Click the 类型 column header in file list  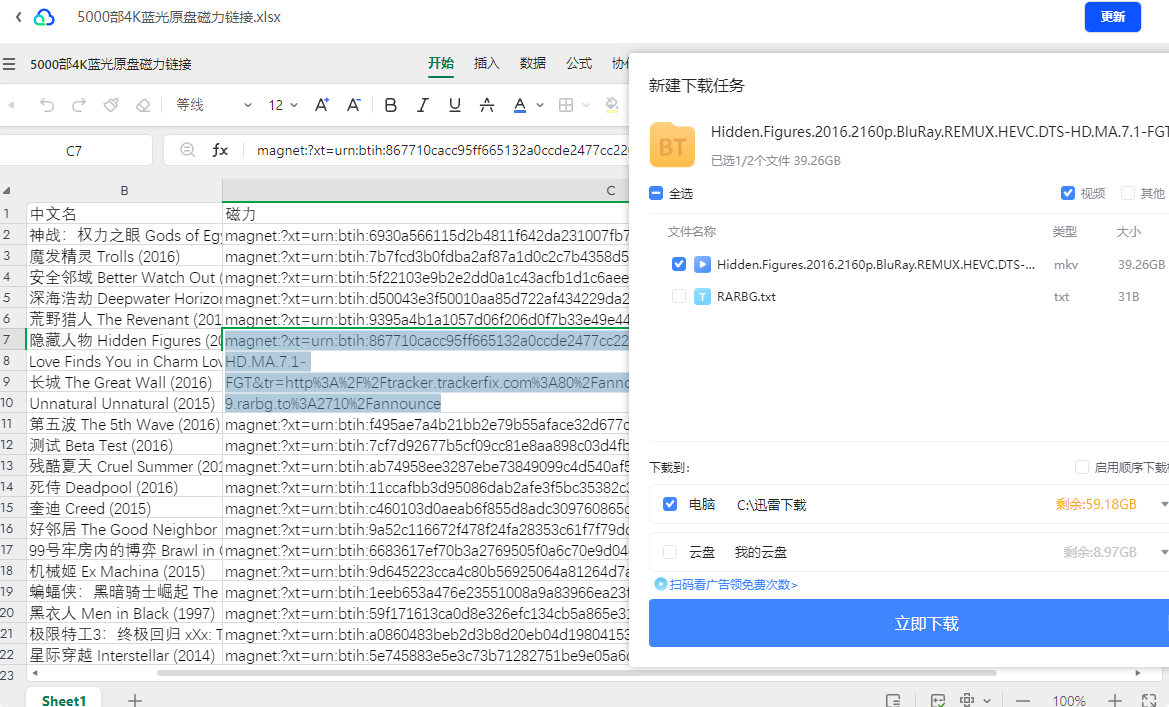pos(1065,232)
